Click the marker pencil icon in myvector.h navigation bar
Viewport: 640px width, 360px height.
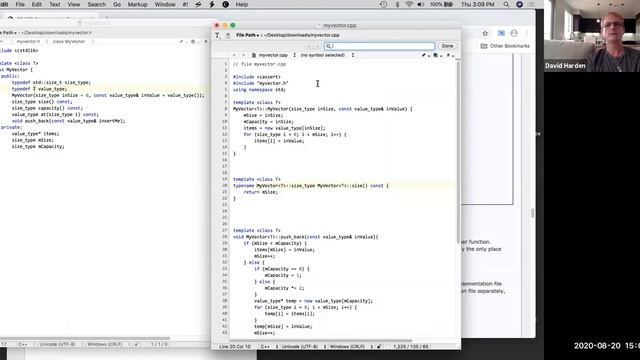point(182,42)
